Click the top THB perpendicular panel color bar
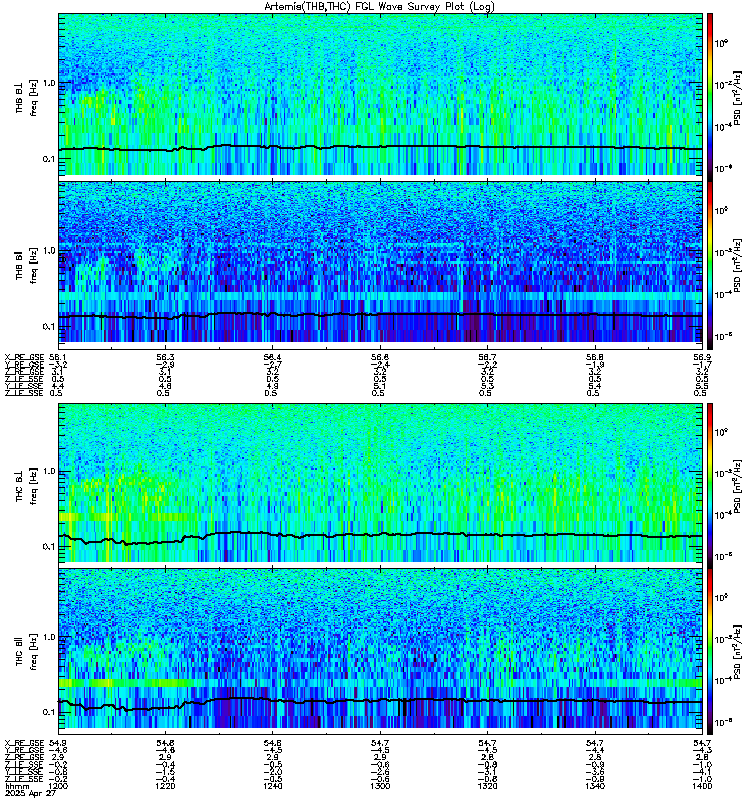 (710, 93)
